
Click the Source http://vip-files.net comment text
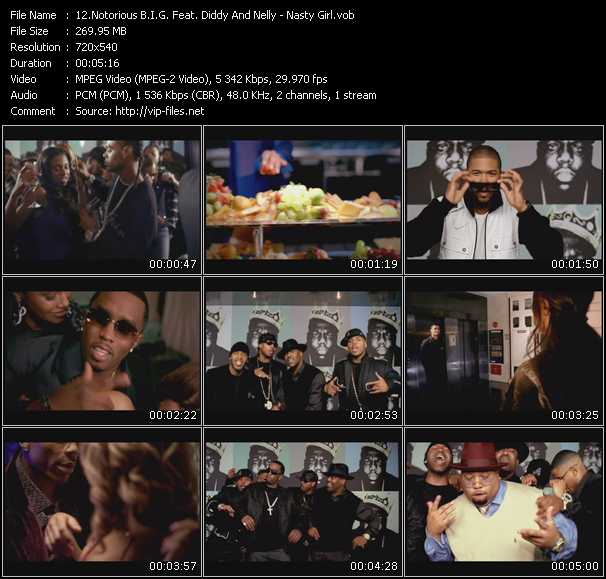[x=140, y=111]
